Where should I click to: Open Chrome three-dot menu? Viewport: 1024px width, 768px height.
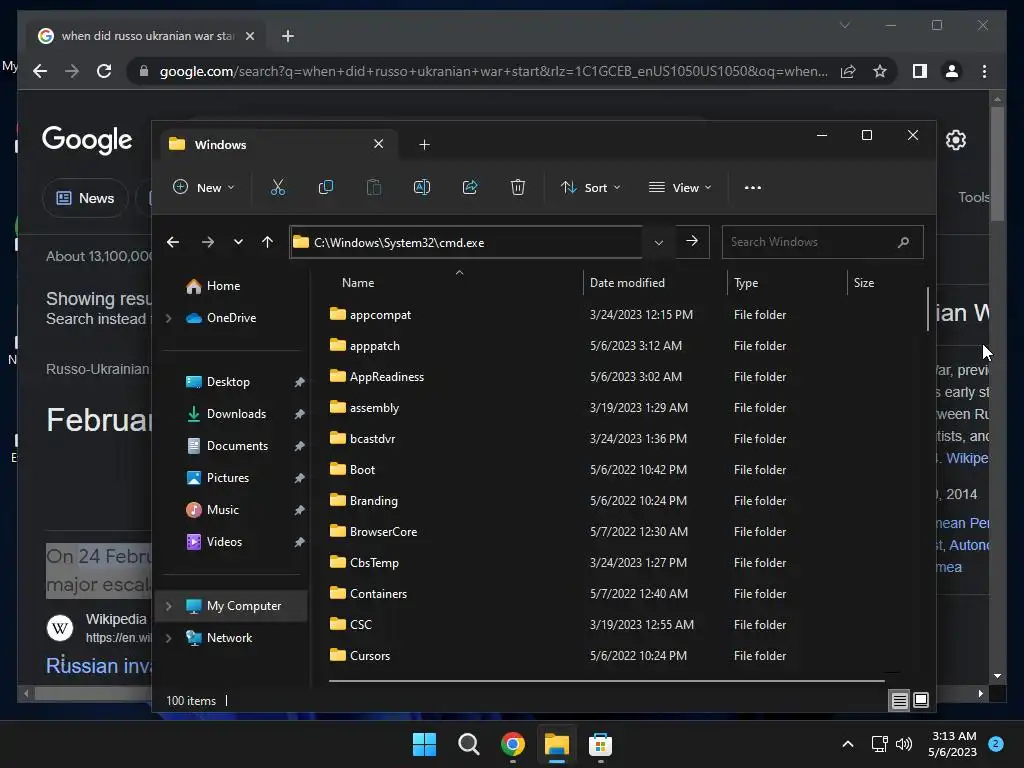(x=984, y=71)
